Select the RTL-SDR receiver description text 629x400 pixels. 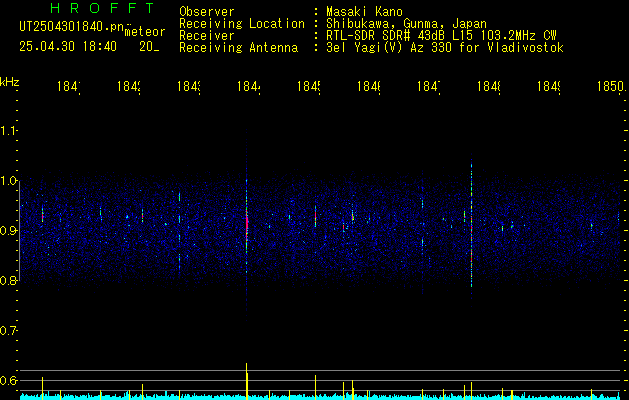[x=441, y=36]
